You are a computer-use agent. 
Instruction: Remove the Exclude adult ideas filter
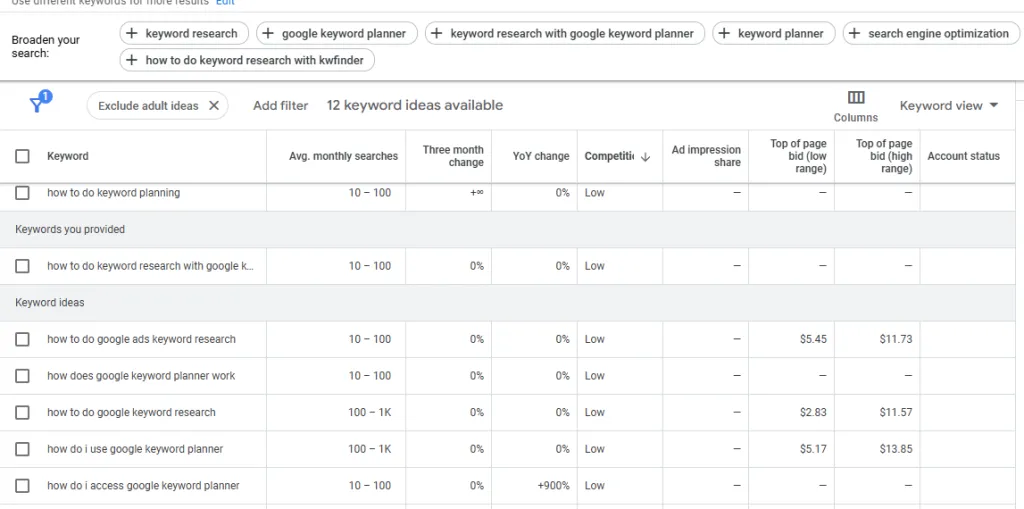click(x=214, y=106)
